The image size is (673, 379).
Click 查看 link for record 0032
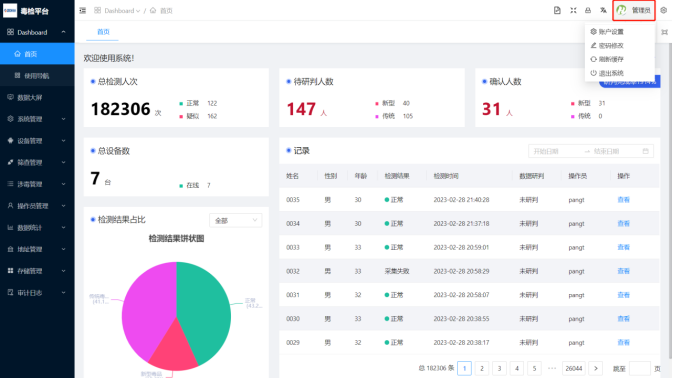coord(623,271)
